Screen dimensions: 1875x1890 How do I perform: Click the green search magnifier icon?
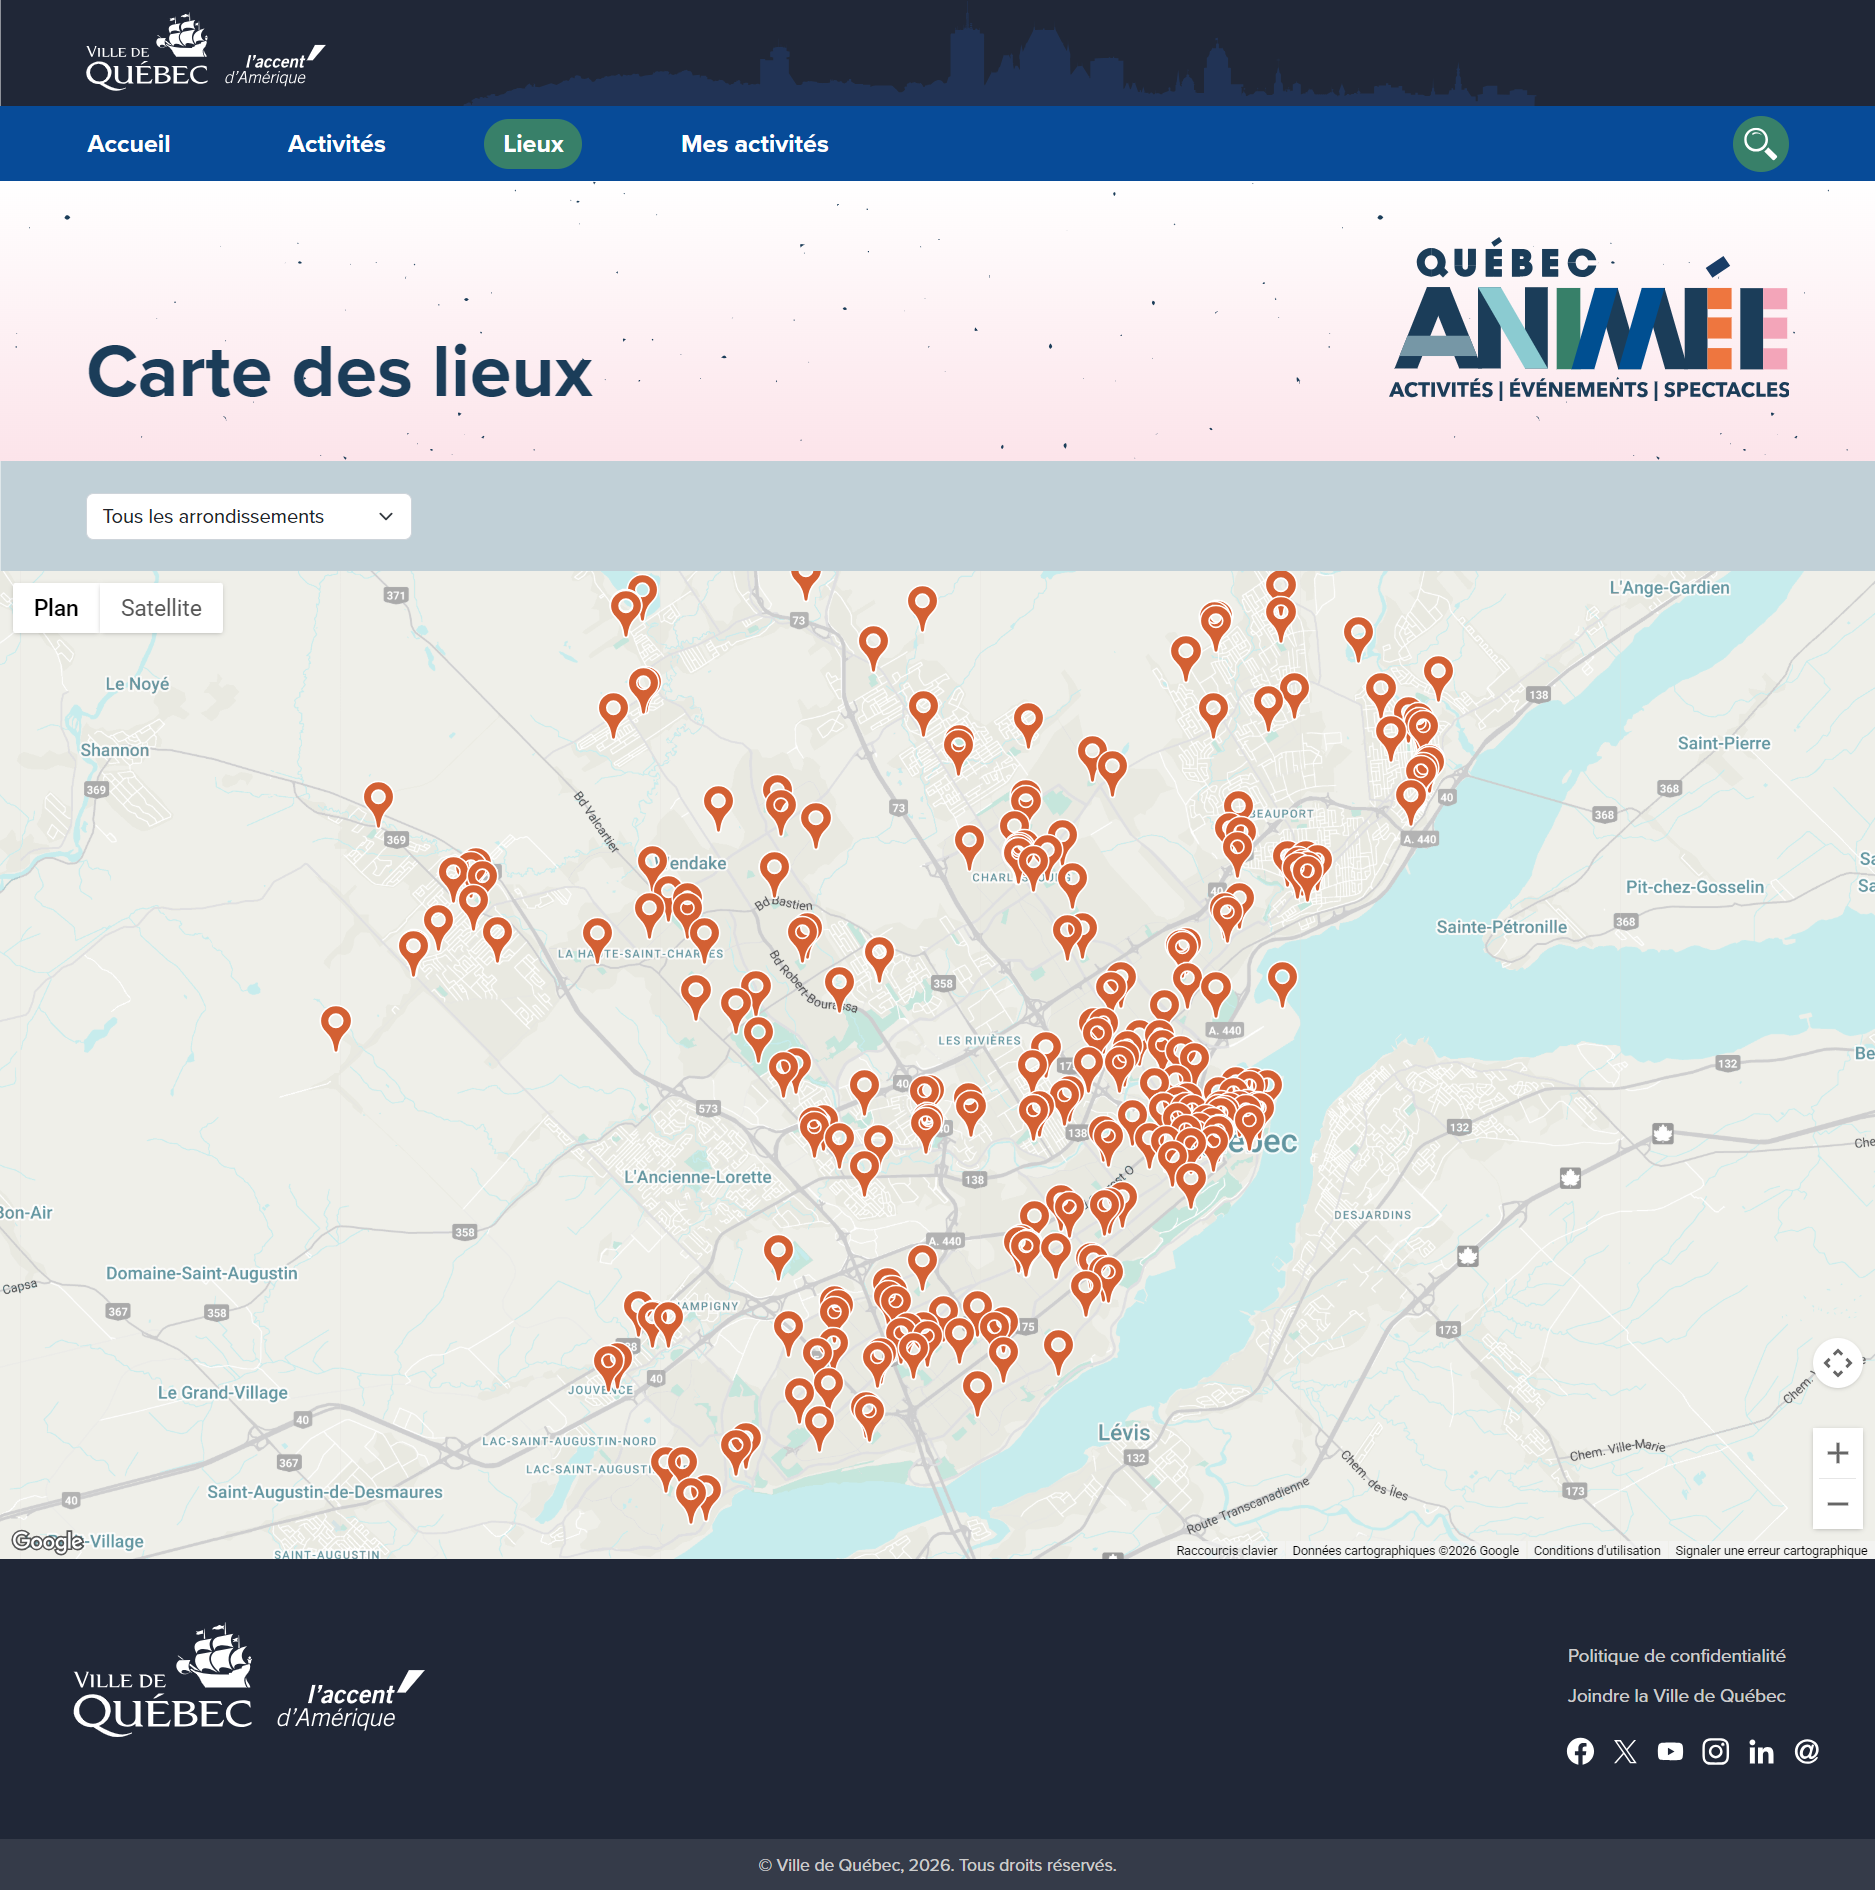[x=1760, y=144]
